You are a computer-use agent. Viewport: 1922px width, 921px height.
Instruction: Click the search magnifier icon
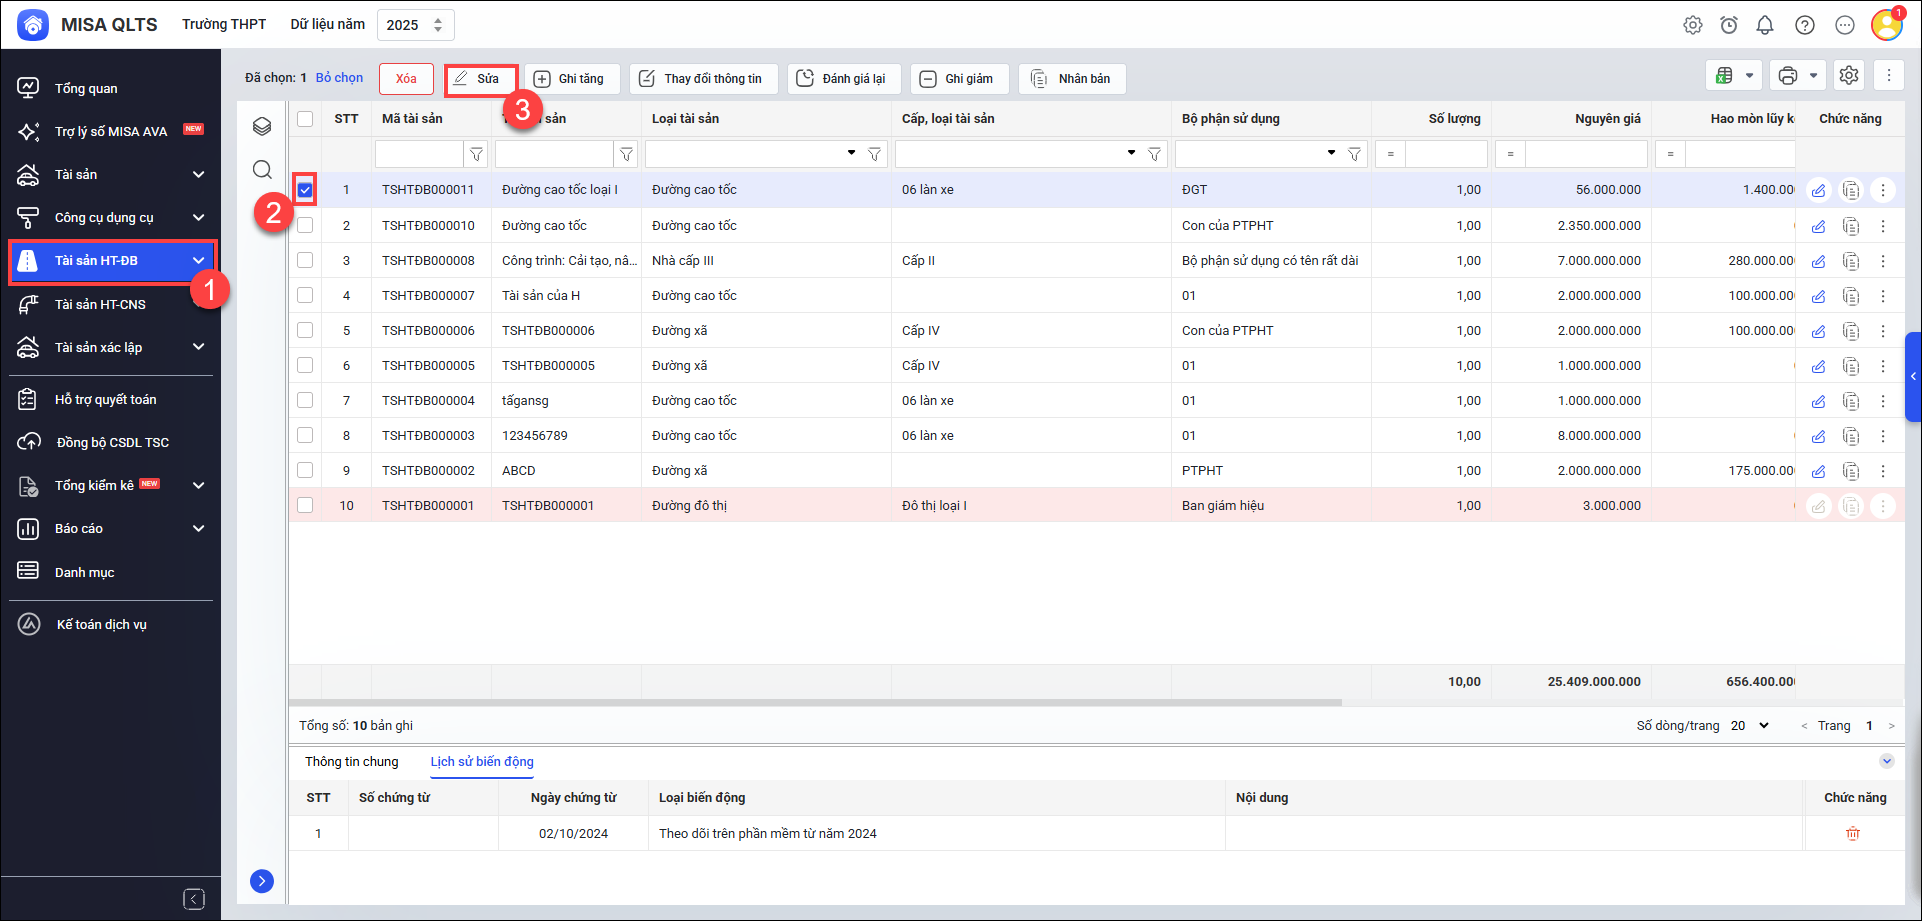(262, 169)
